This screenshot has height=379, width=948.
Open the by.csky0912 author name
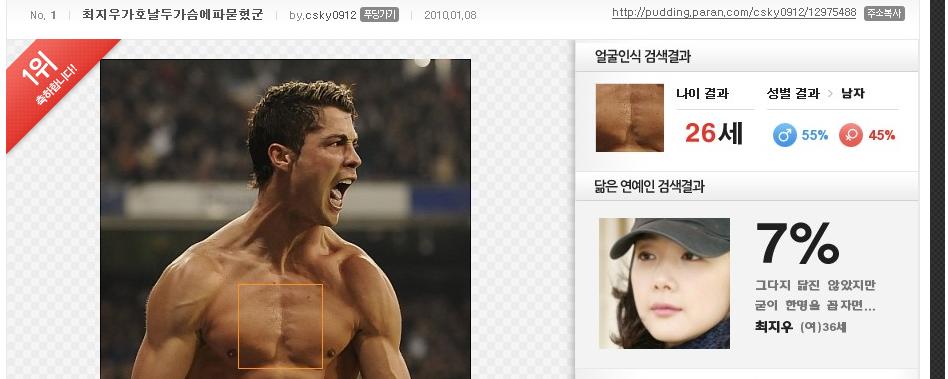tap(322, 15)
